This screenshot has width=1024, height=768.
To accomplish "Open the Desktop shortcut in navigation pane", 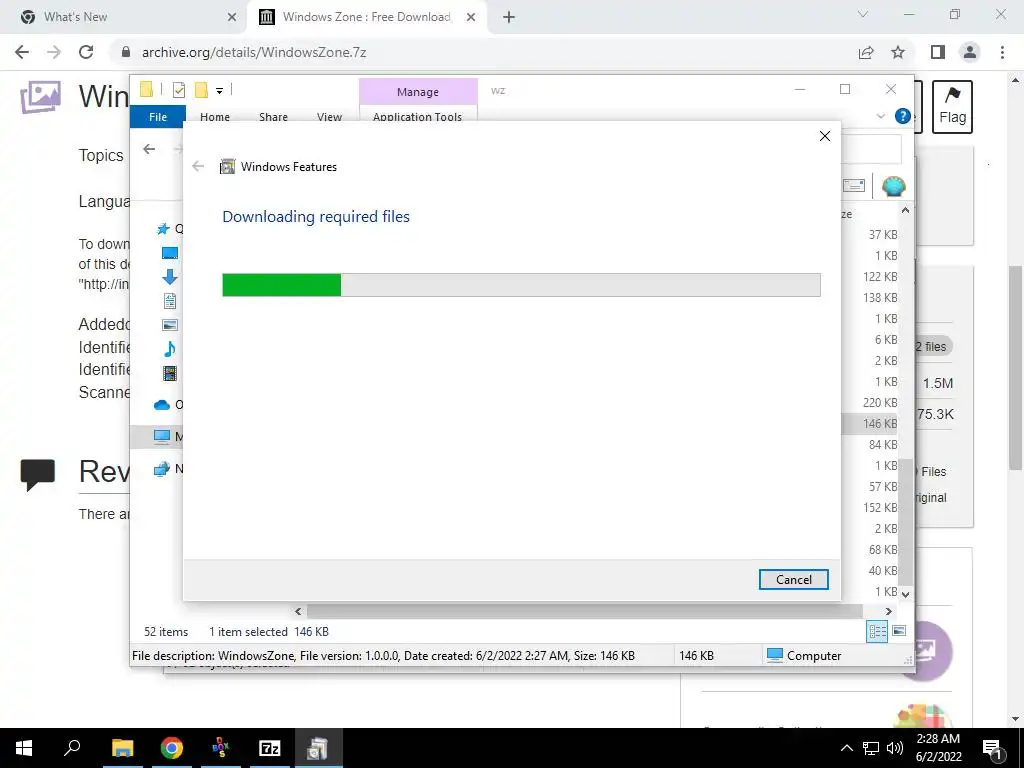I will (x=169, y=253).
